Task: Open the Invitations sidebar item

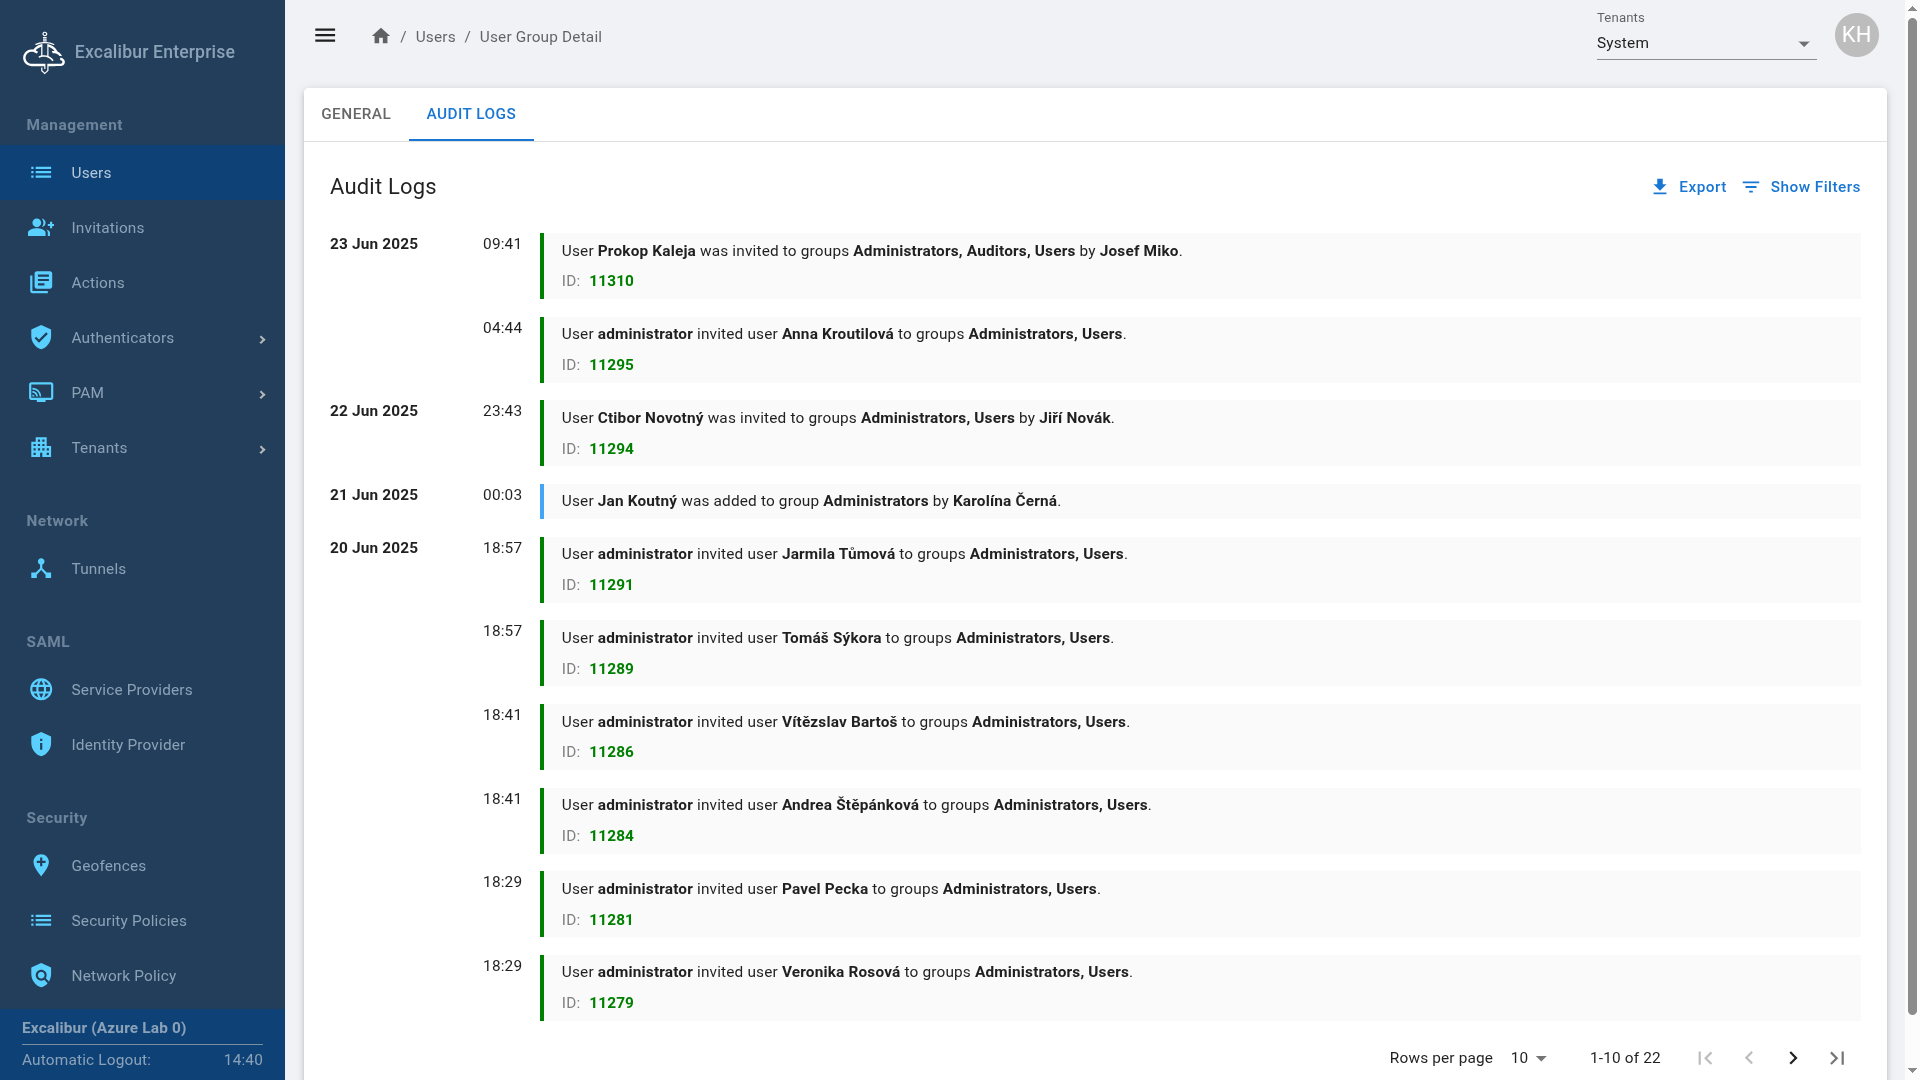Action: 107,228
